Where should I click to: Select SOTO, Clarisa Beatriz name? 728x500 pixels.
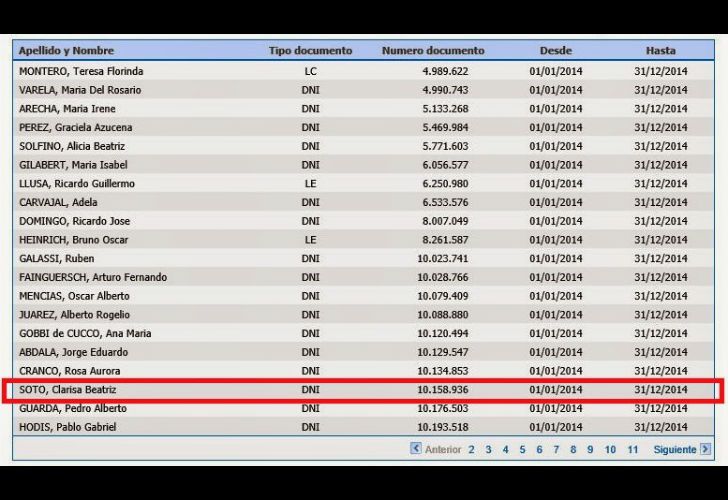(67, 390)
